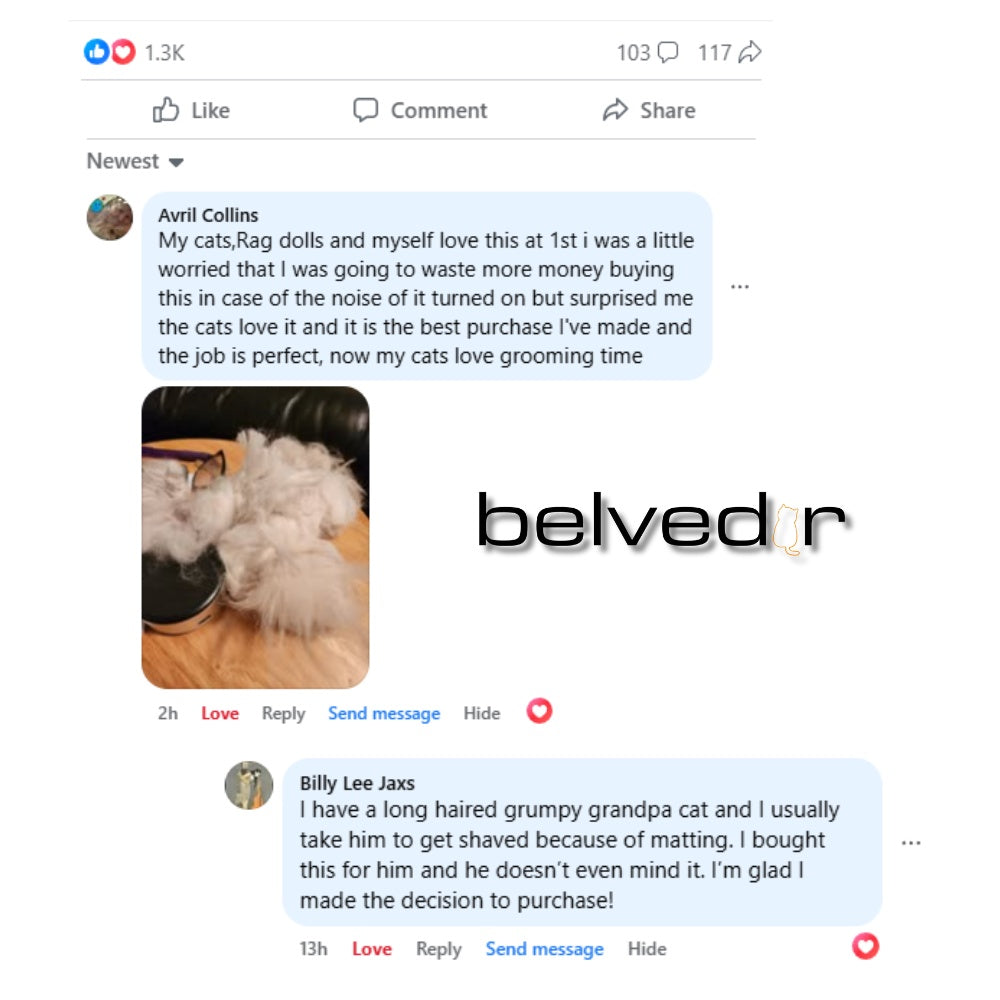
Task: Click the red heart reaction icon near 1.3K
Action: coord(123,52)
